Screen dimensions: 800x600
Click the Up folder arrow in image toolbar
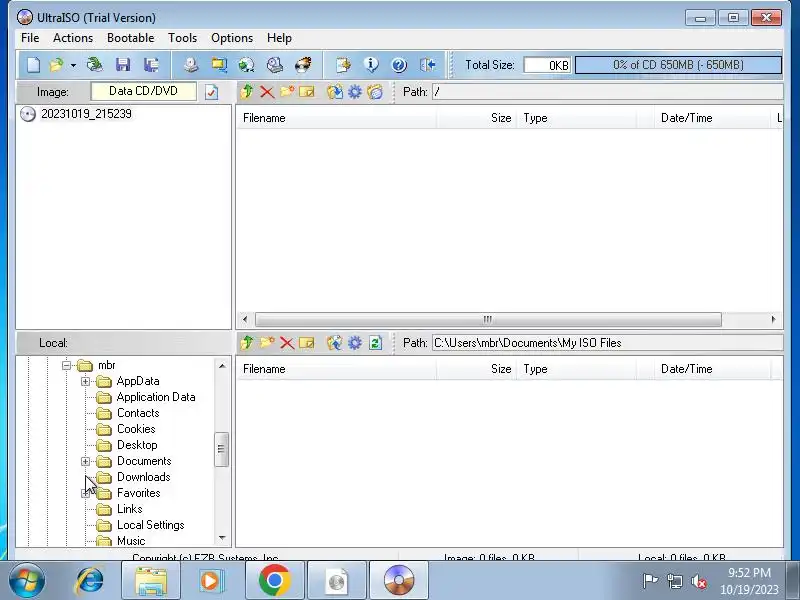coord(247,92)
